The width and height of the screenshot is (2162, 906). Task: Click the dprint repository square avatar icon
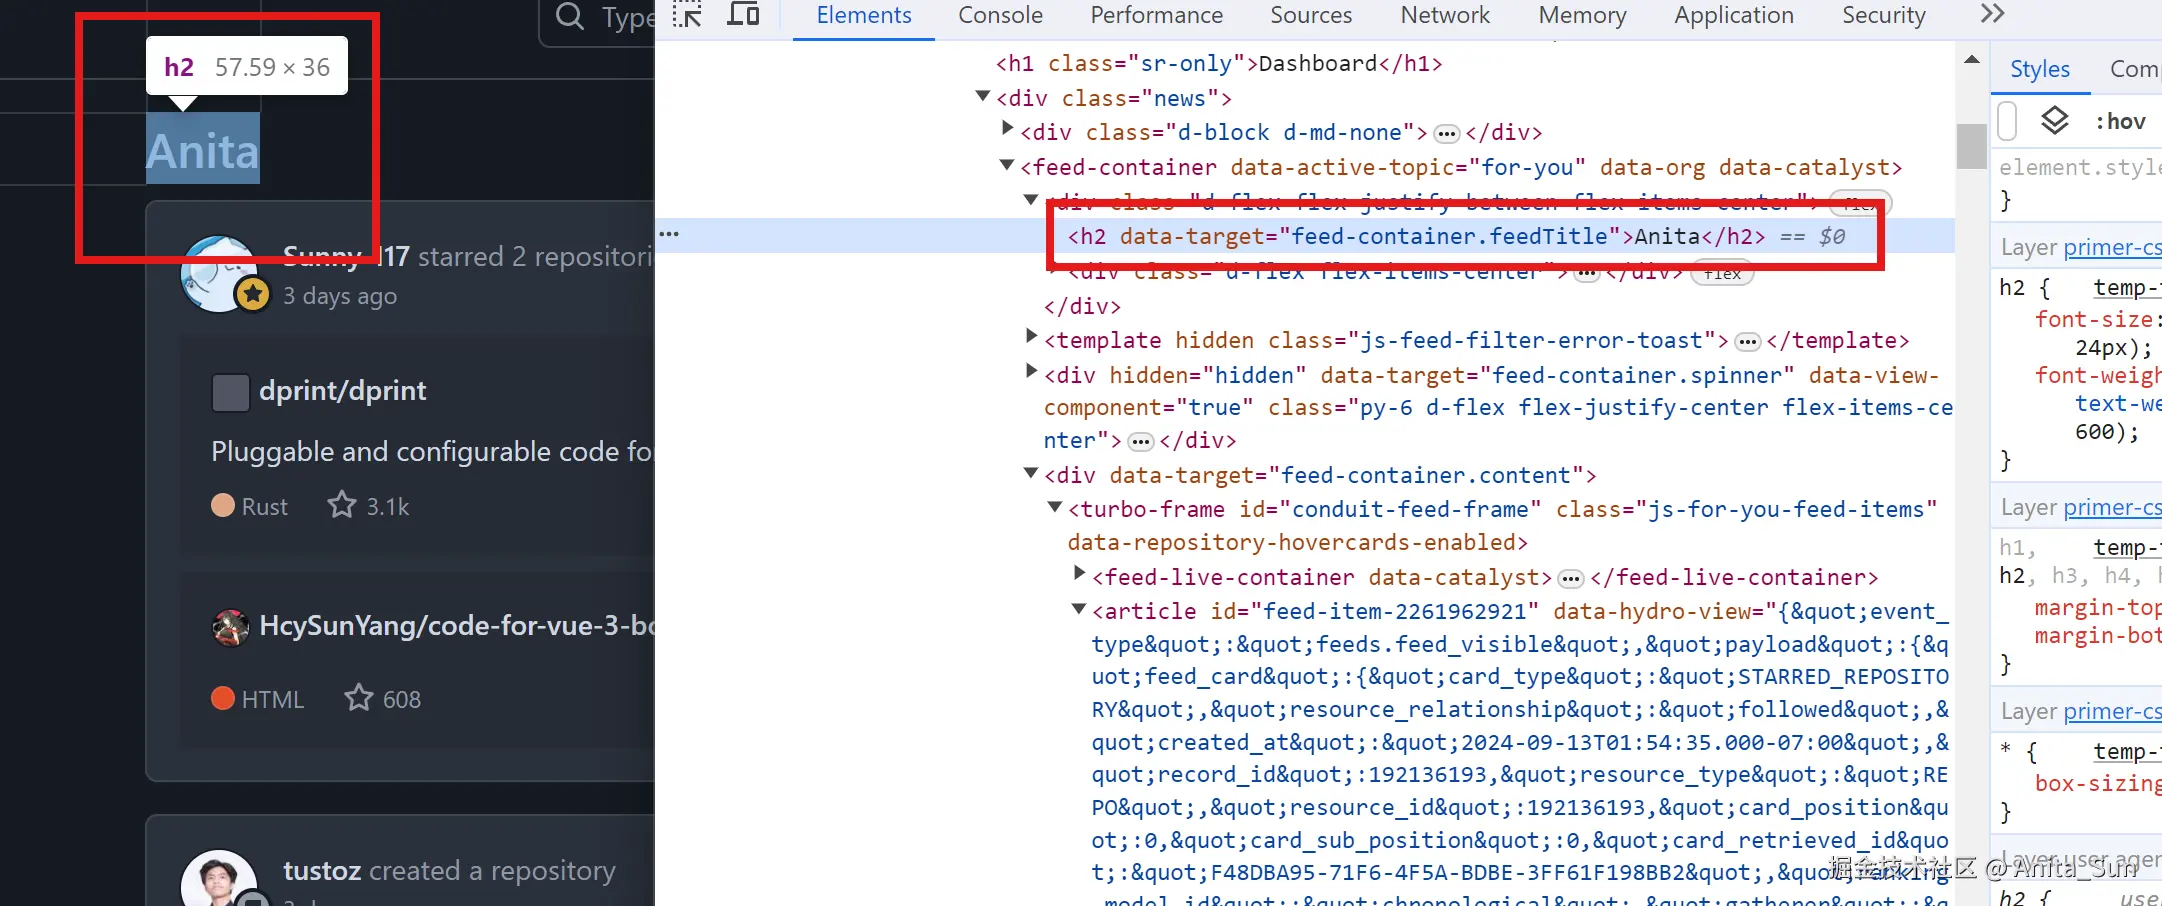[230, 392]
